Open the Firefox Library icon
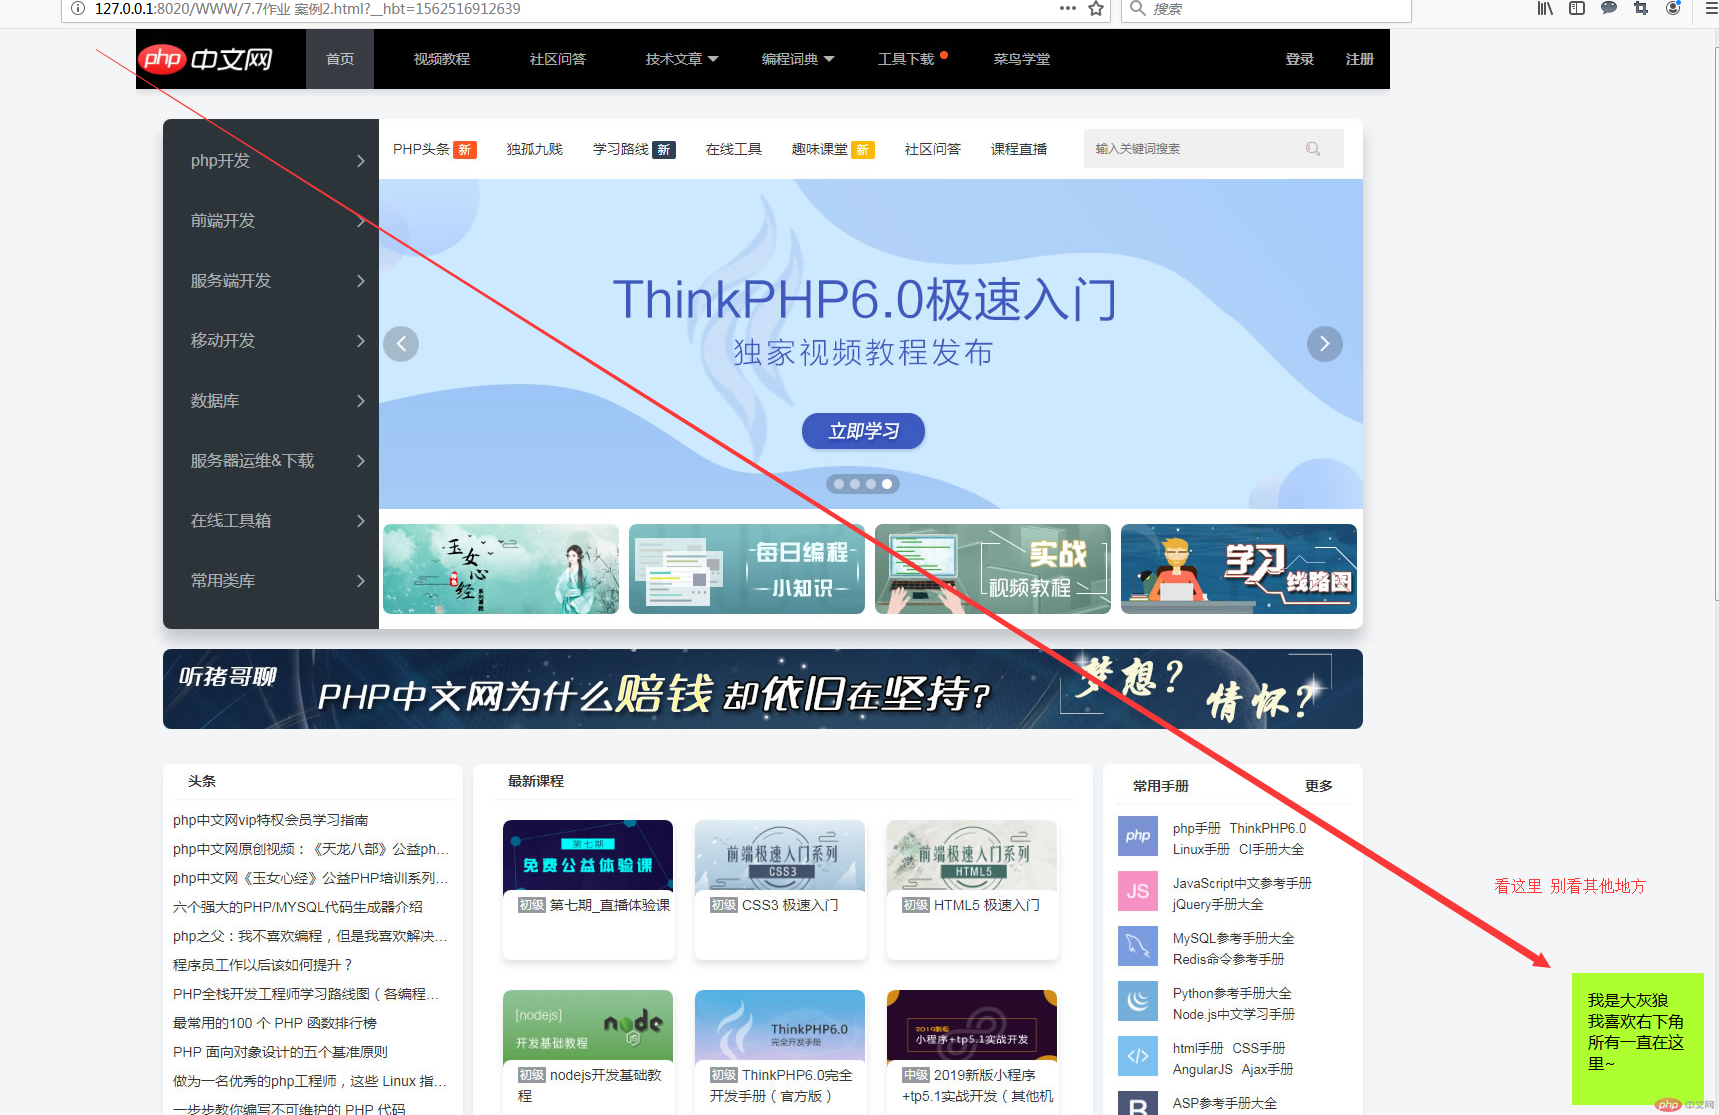 tap(1545, 8)
